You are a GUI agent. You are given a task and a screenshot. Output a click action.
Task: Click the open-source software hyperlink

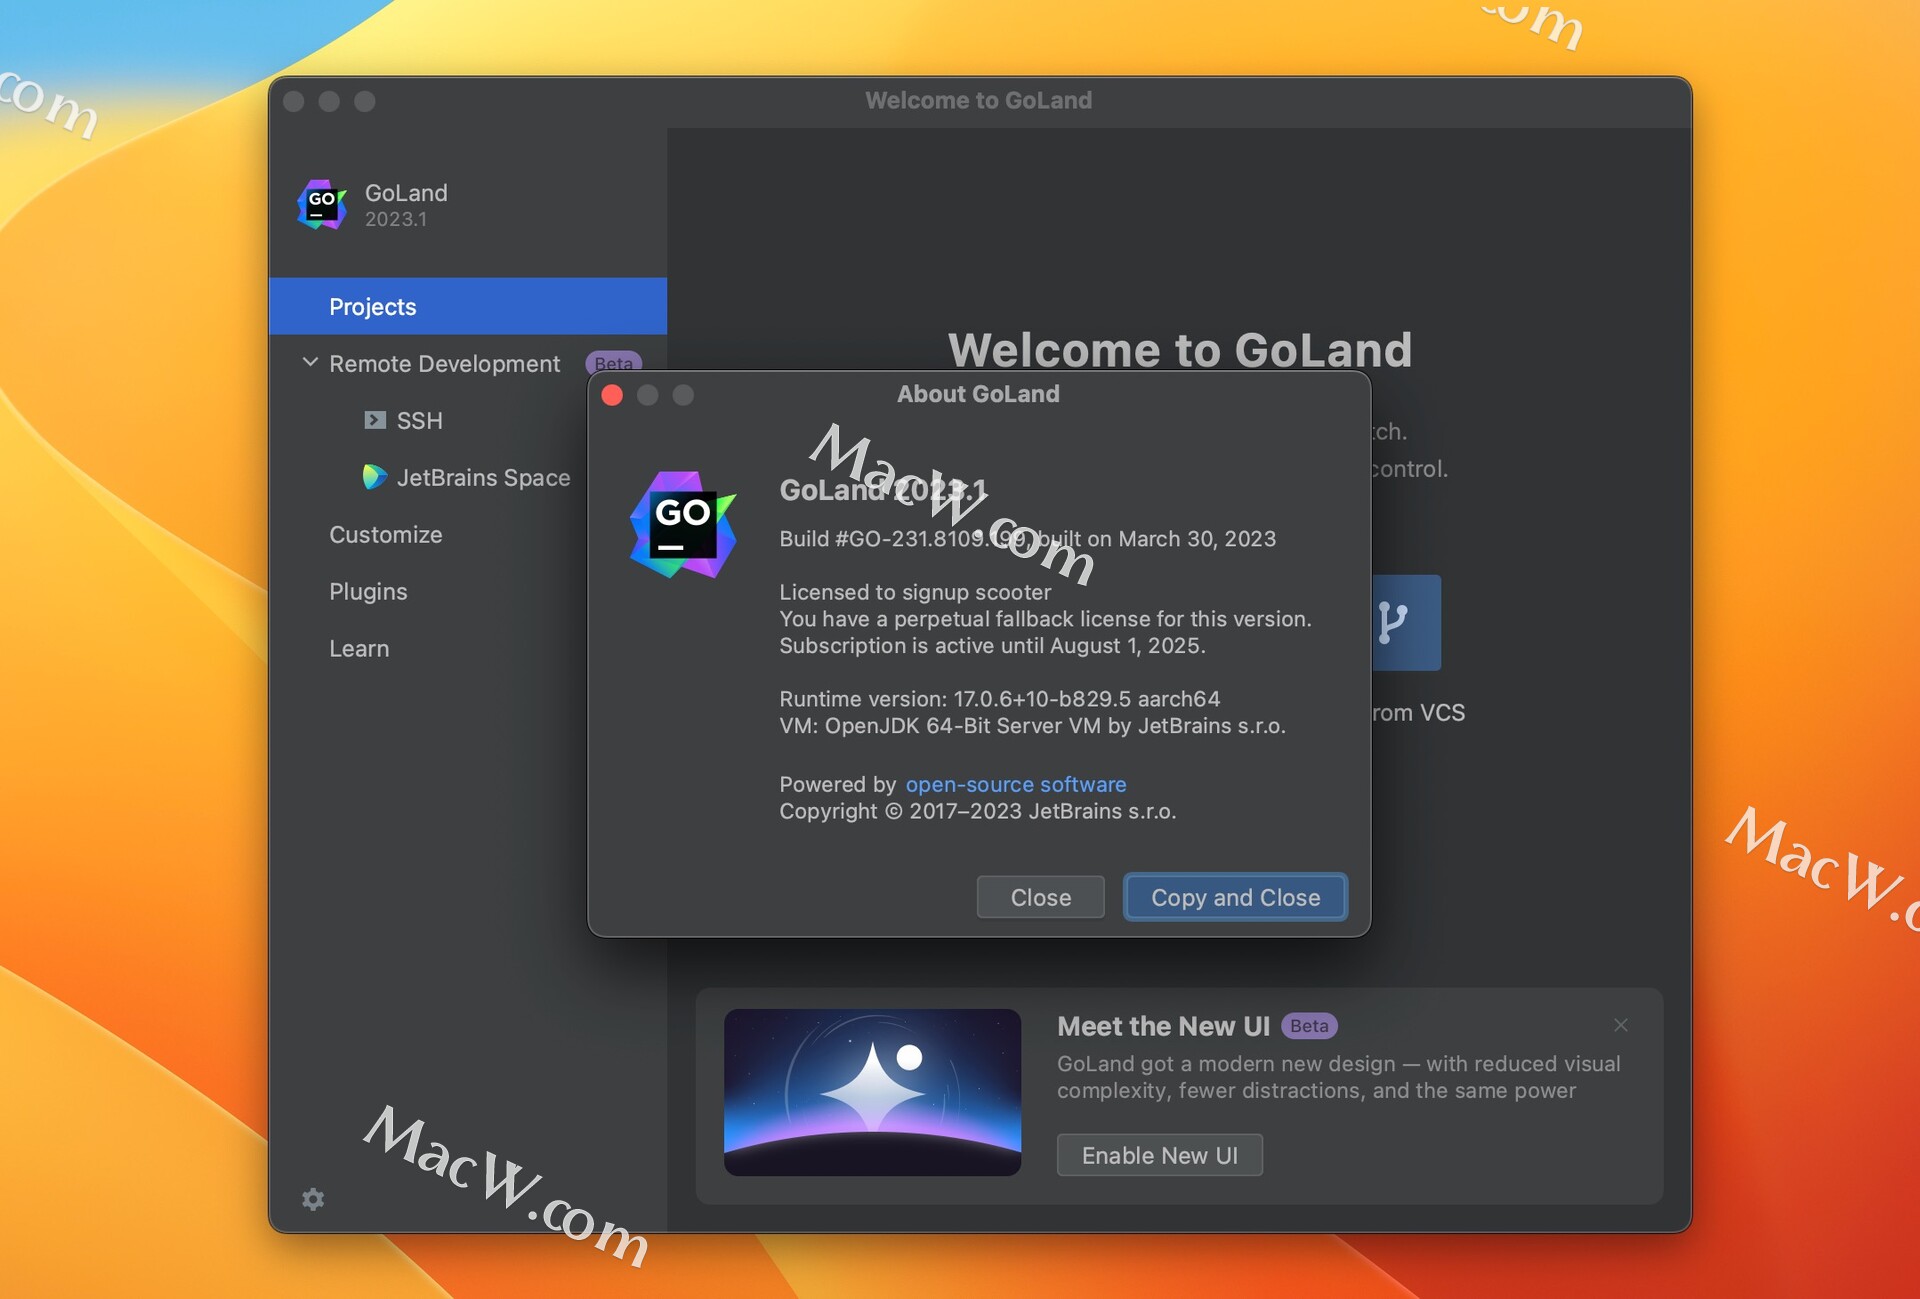pos(1016,783)
